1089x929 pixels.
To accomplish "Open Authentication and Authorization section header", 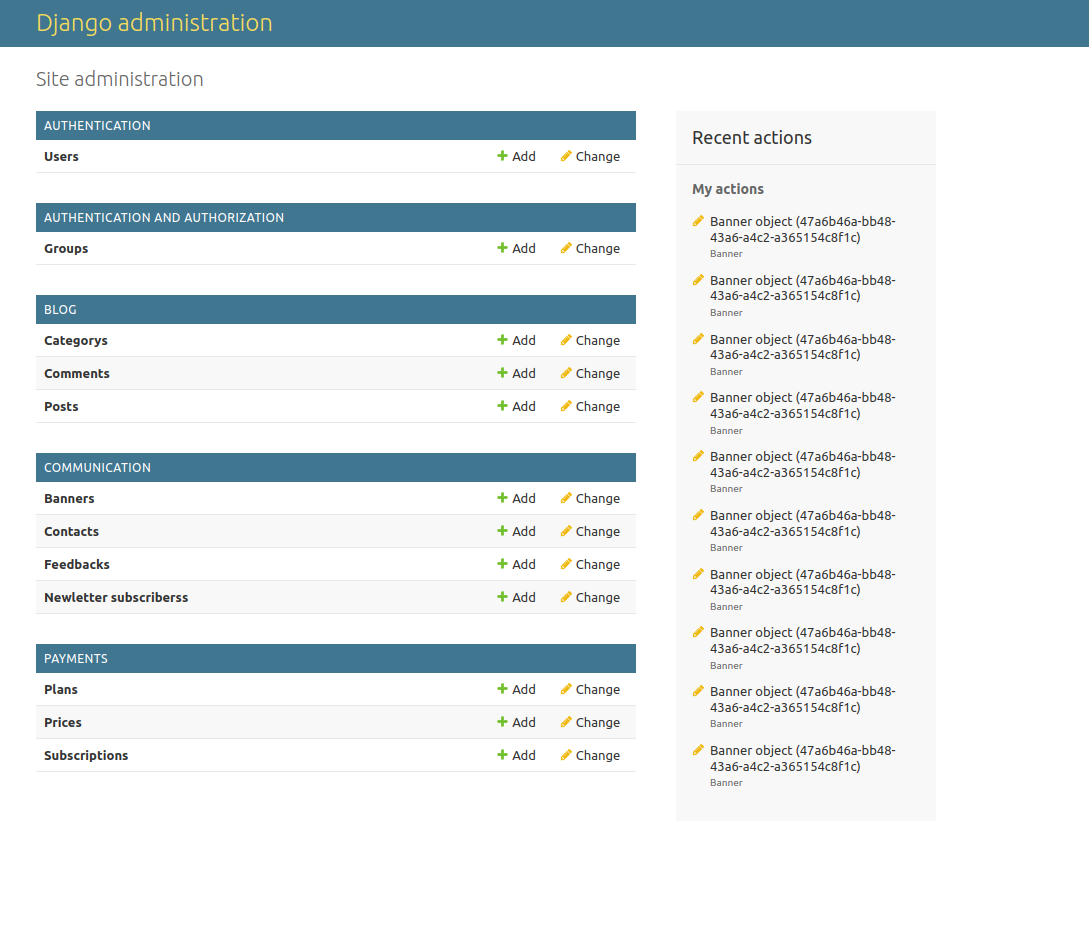I will click(x=164, y=218).
